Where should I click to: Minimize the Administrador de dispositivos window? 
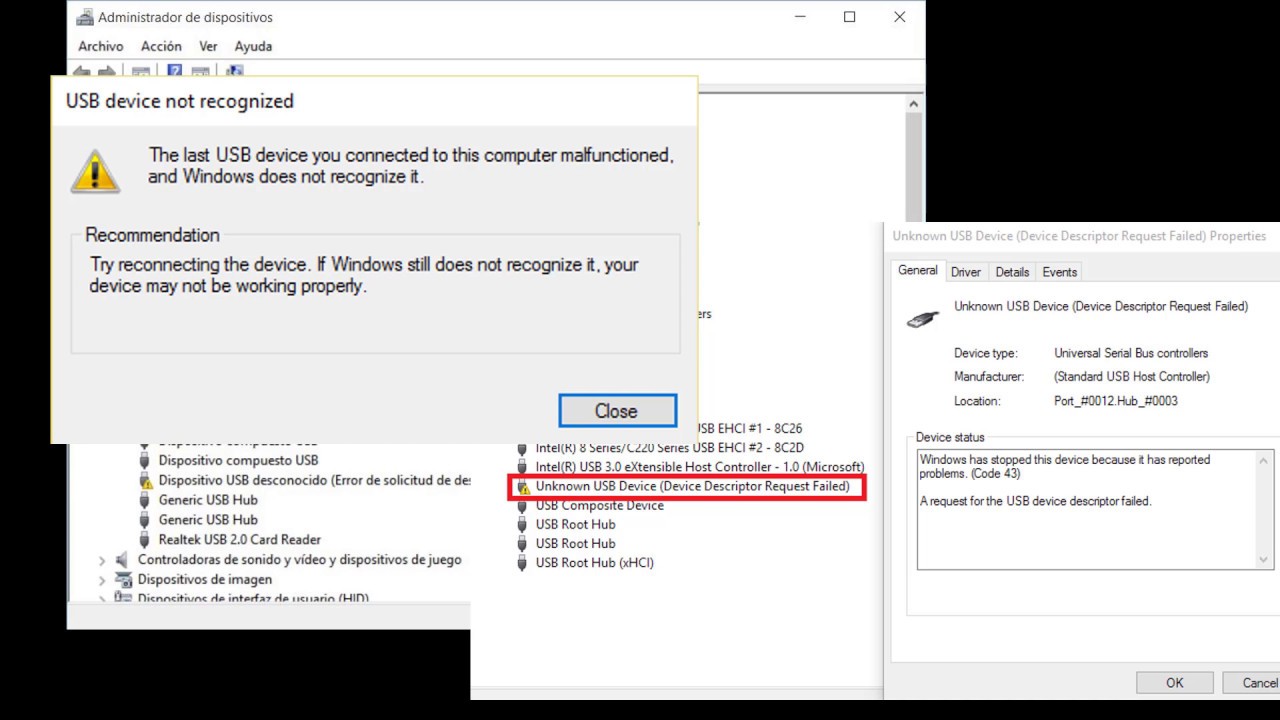(x=799, y=17)
